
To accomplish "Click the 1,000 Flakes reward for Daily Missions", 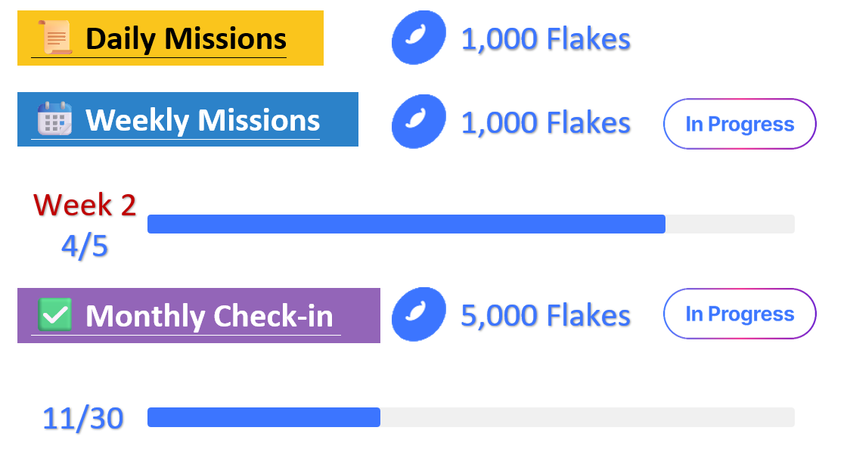I will tap(545, 40).
